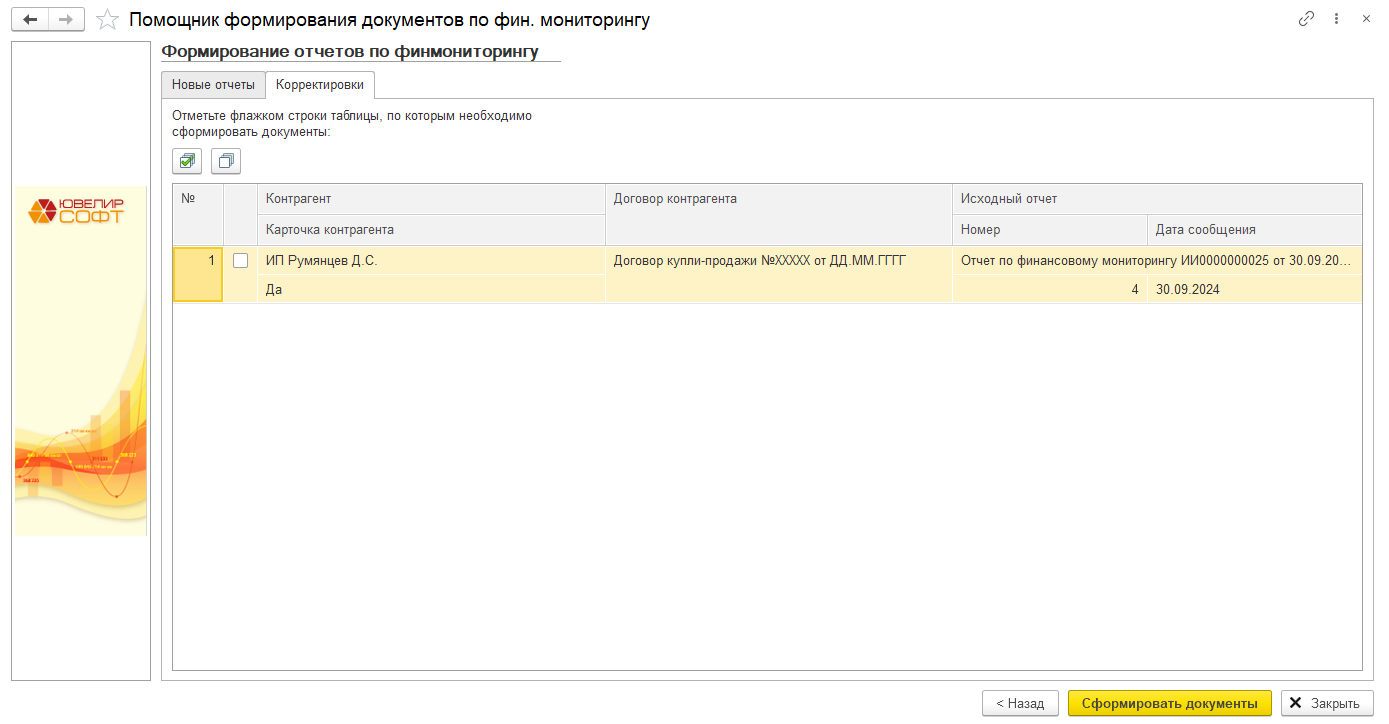Click the Контрагент column header
The image size is (1389, 724).
pos(431,199)
